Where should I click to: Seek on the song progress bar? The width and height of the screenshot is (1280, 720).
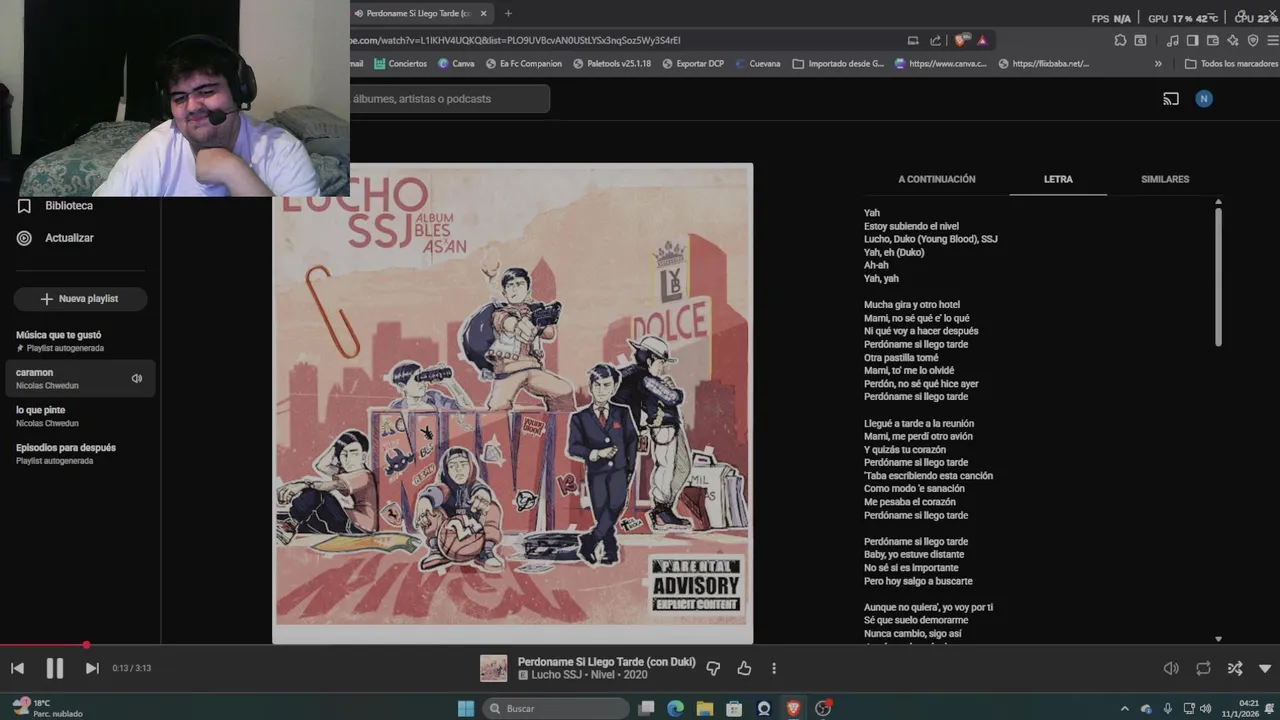(640, 645)
